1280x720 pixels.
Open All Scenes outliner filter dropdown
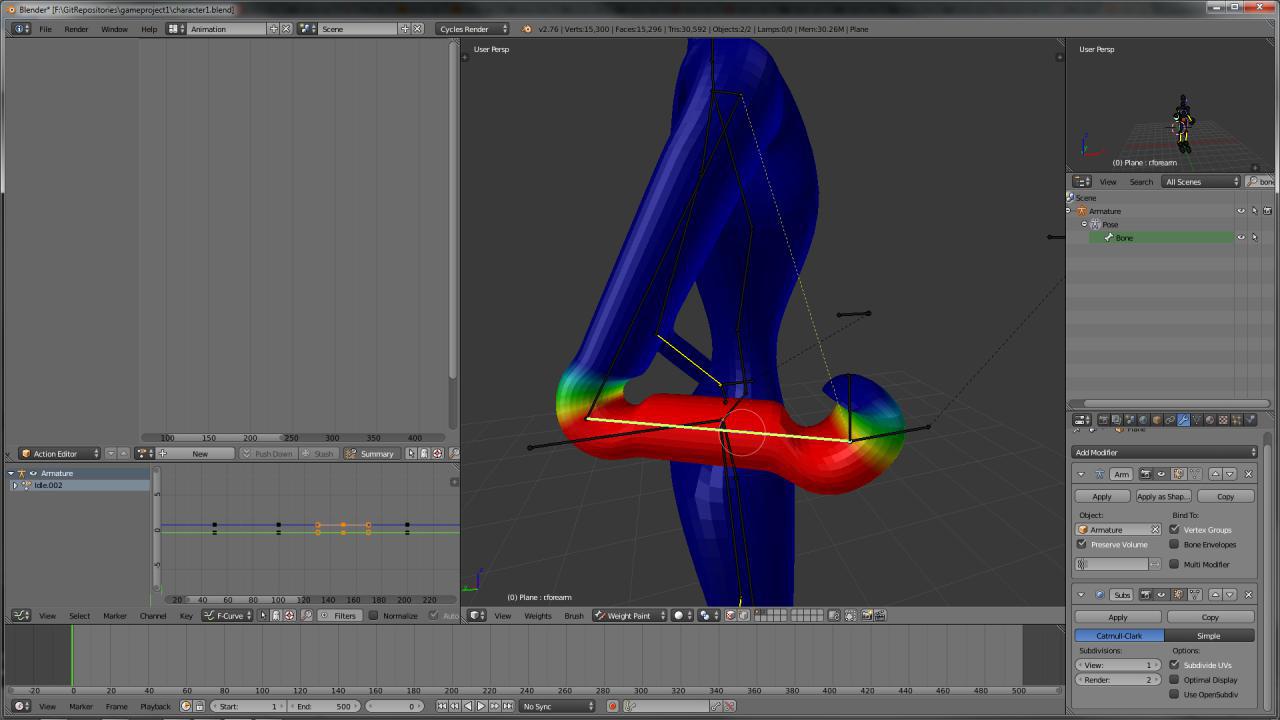coord(1201,182)
